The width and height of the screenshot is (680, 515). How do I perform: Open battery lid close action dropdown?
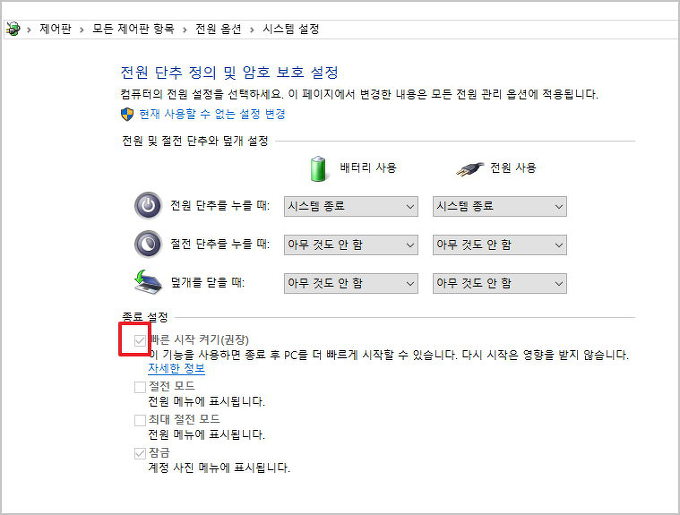350,283
